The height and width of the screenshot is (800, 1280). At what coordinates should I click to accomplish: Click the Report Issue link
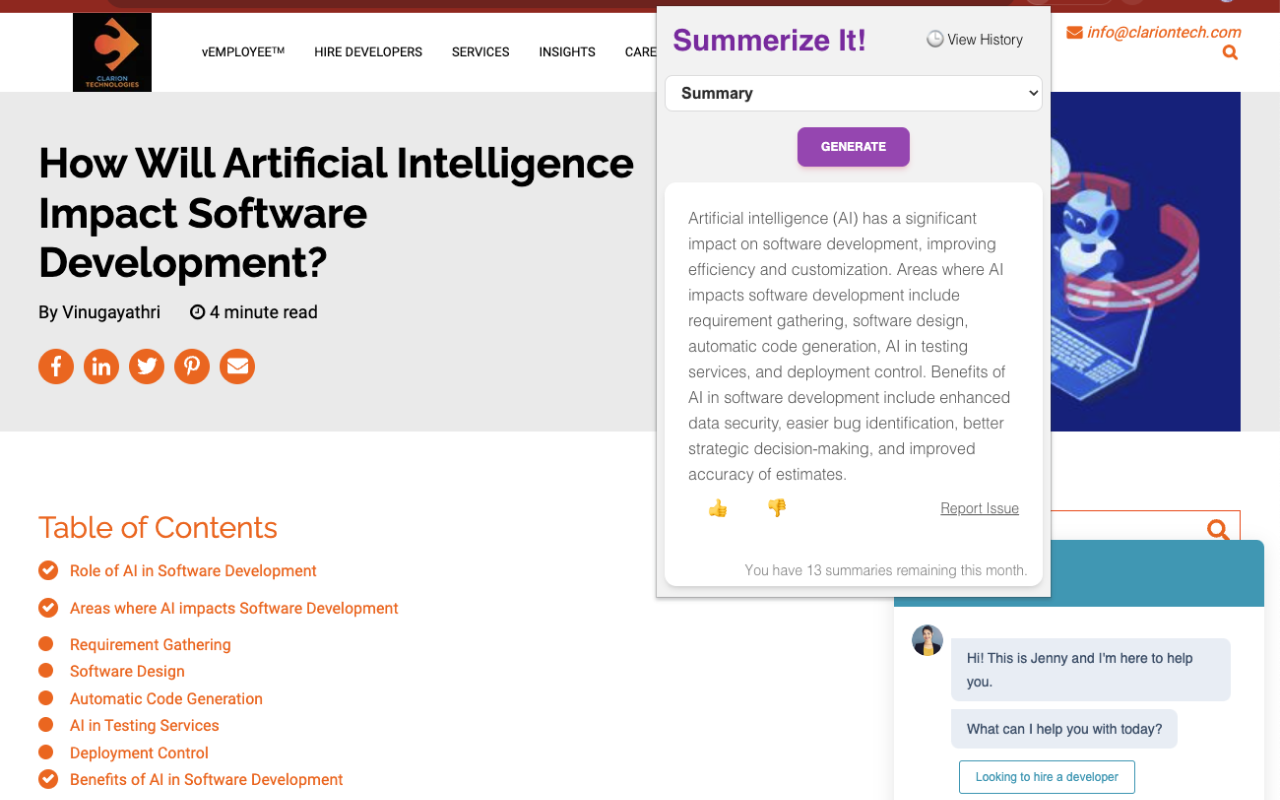pos(979,508)
